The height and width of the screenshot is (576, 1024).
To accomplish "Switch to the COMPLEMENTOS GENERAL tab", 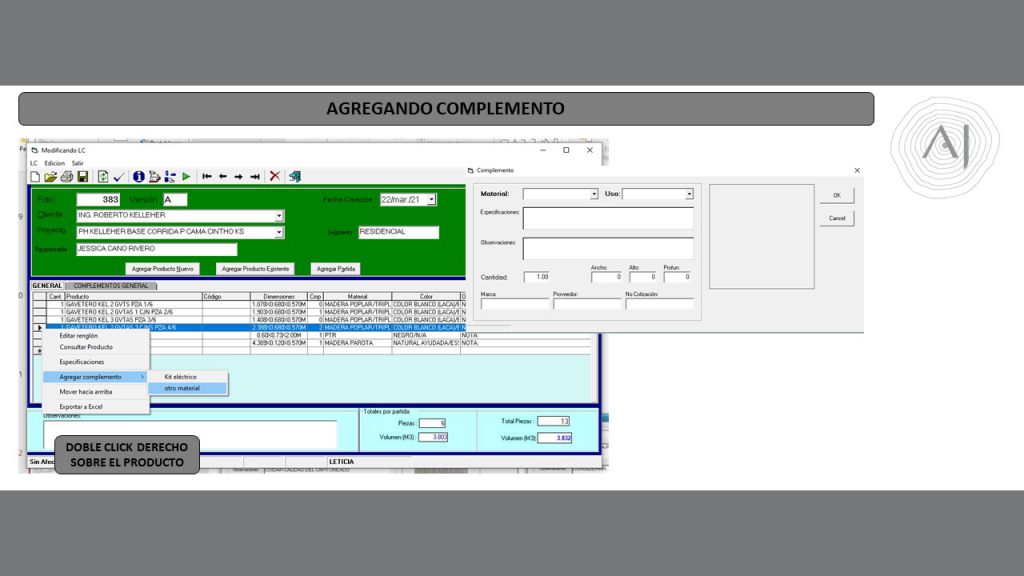I will [110, 286].
